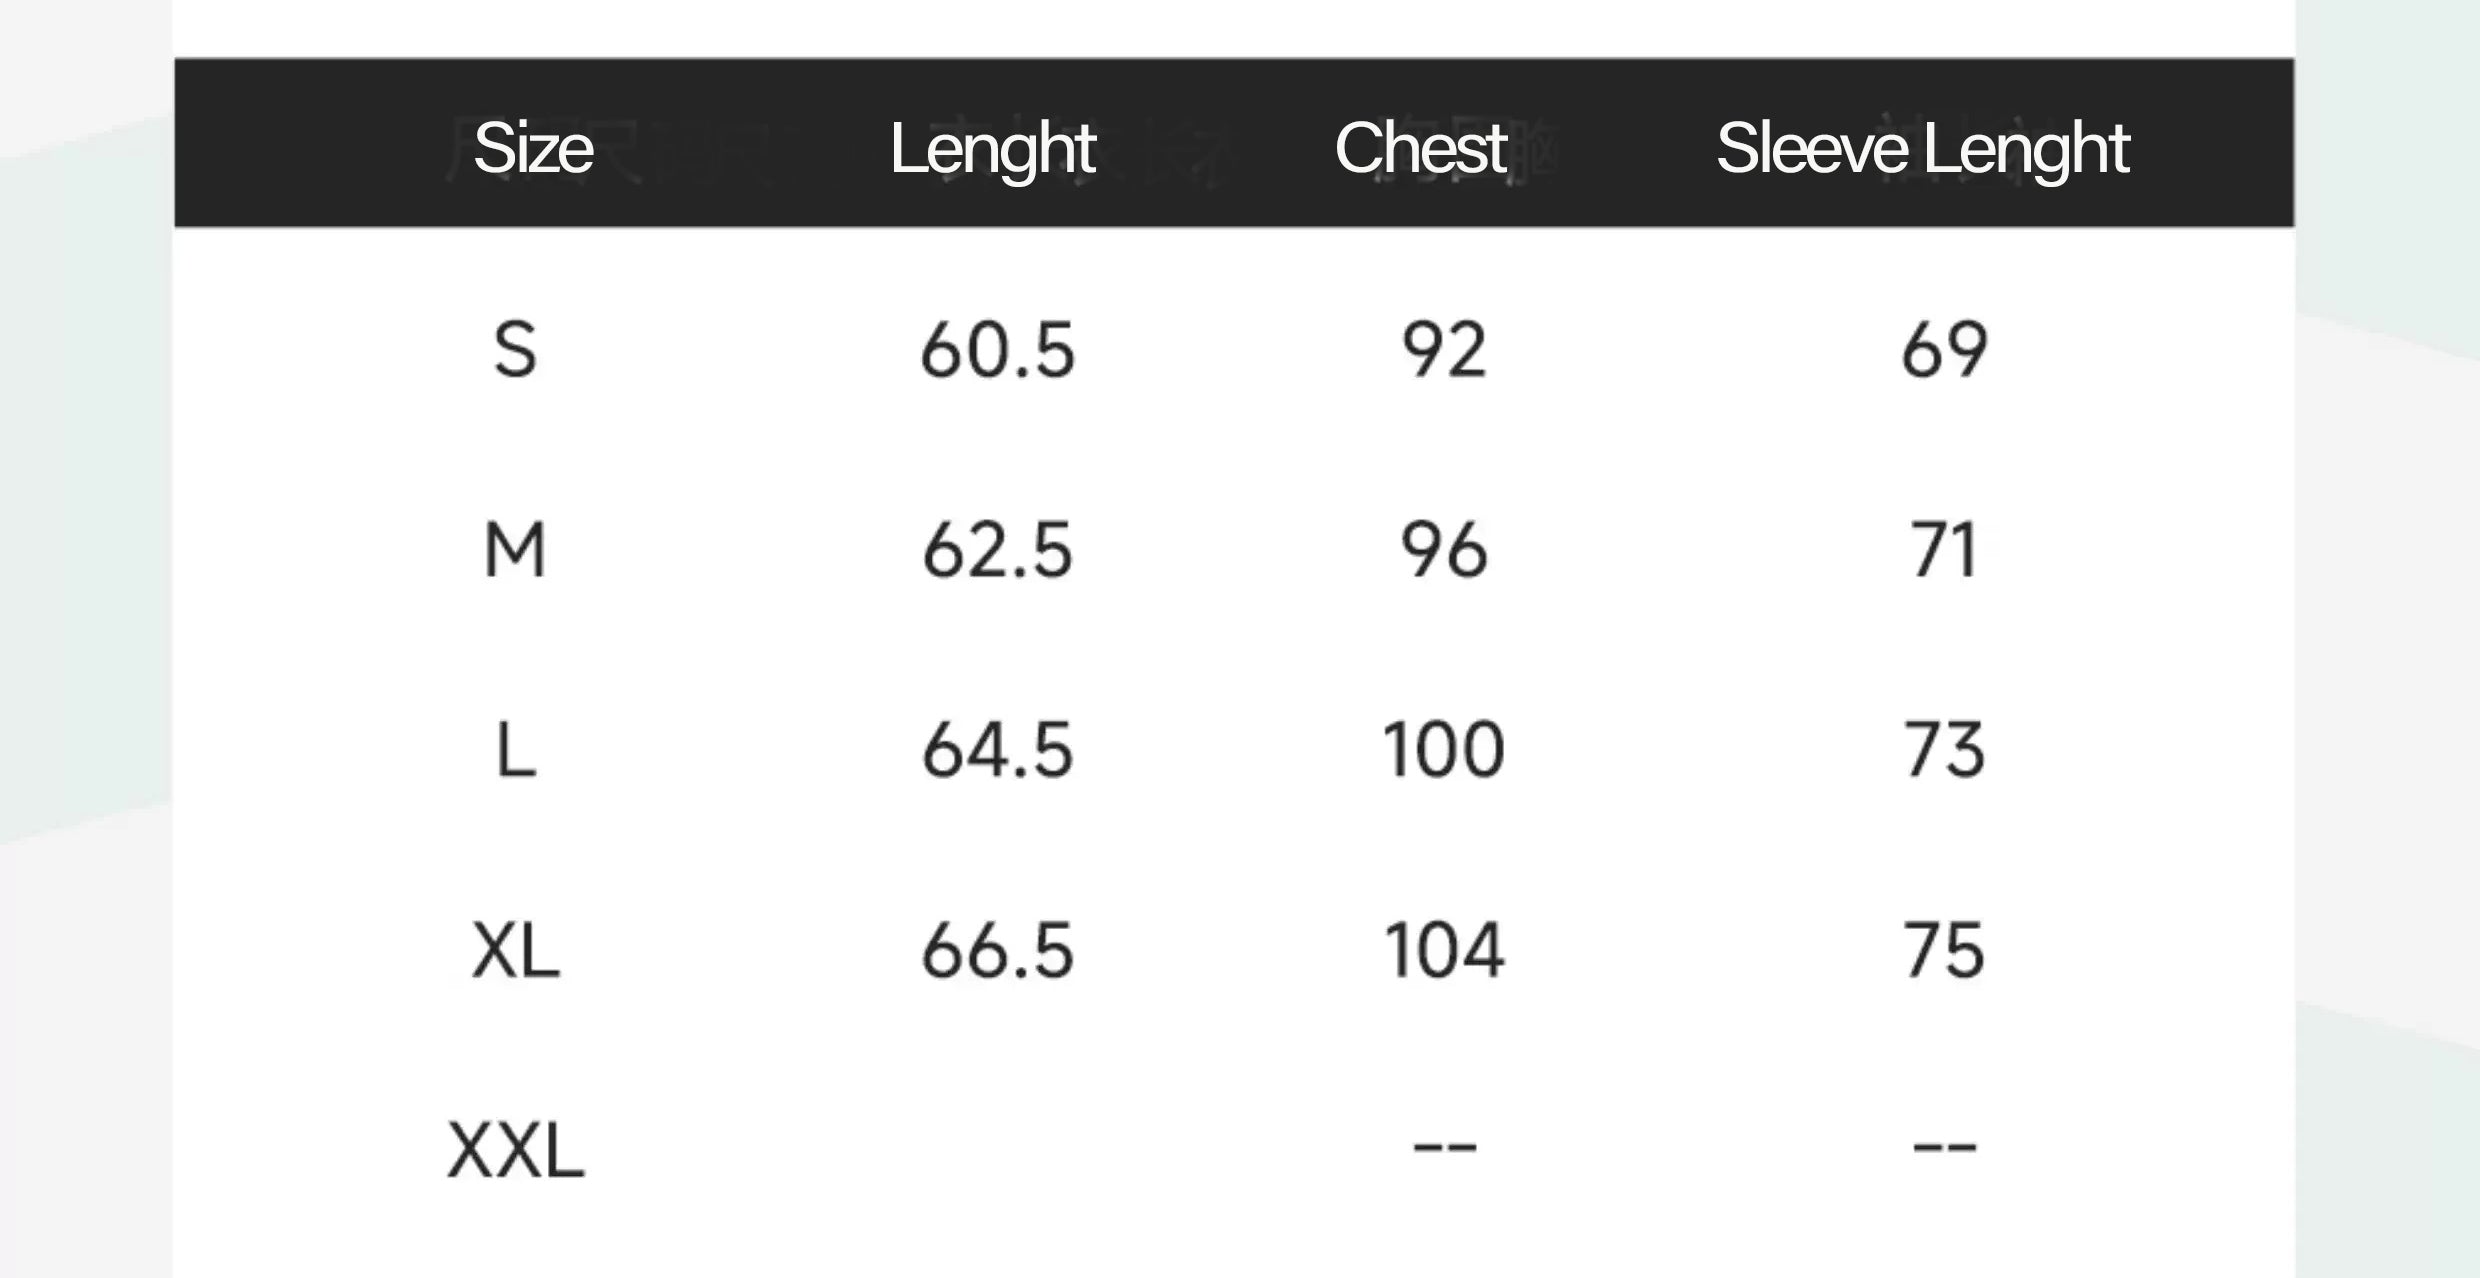Click the chest value 100
This screenshot has width=2480, height=1278.
click(1443, 751)
